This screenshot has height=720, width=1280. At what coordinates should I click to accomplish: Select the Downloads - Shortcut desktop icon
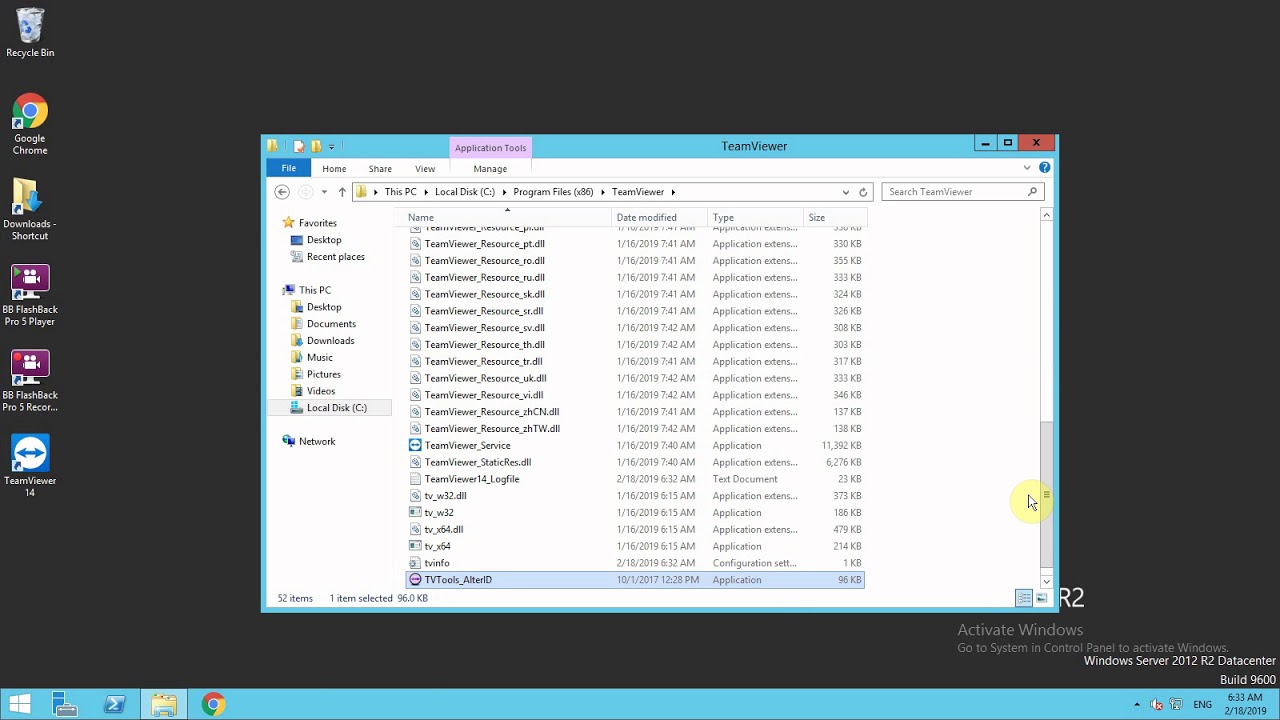coord(30,209)
